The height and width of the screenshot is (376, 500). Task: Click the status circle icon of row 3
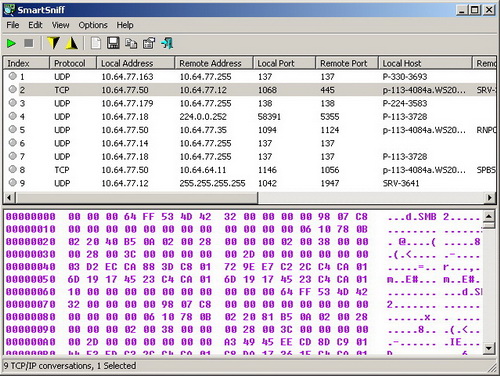pos(13,103)
